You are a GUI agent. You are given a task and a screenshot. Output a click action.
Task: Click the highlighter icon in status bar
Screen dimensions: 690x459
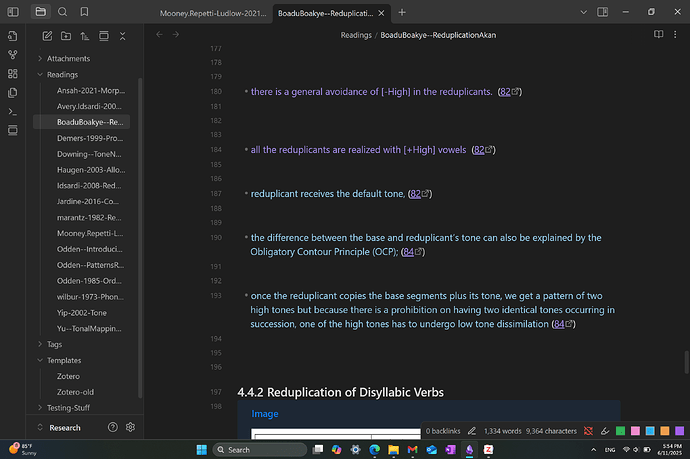[605, 431]
